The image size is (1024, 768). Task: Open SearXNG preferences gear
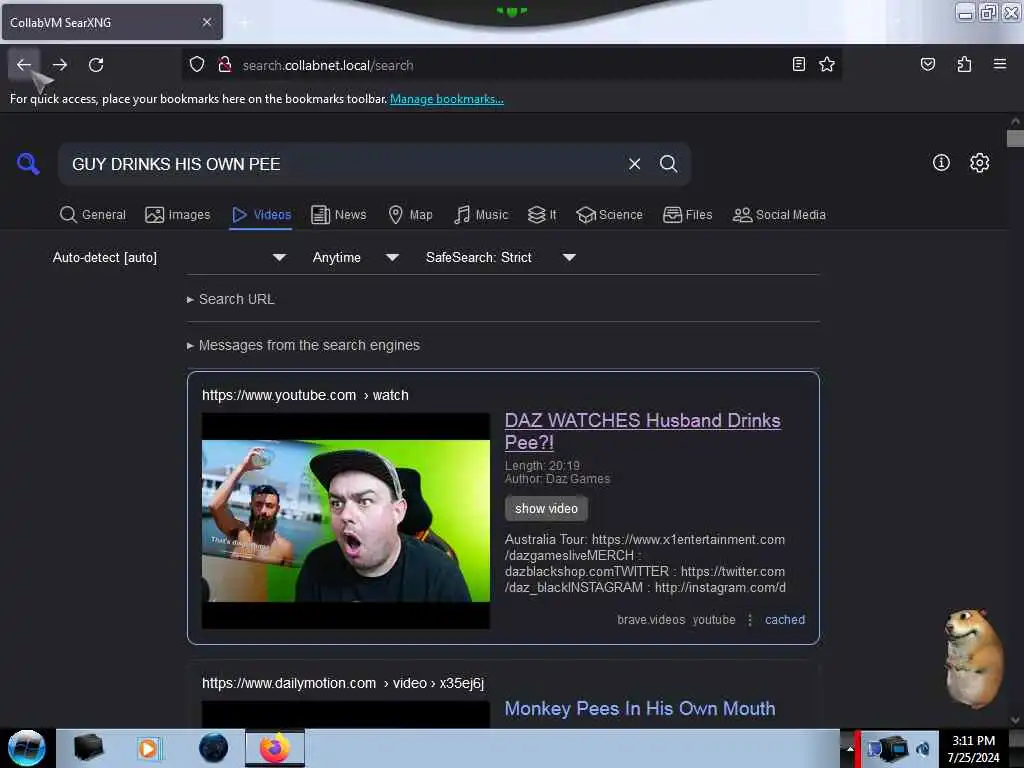tap(979, 163)
